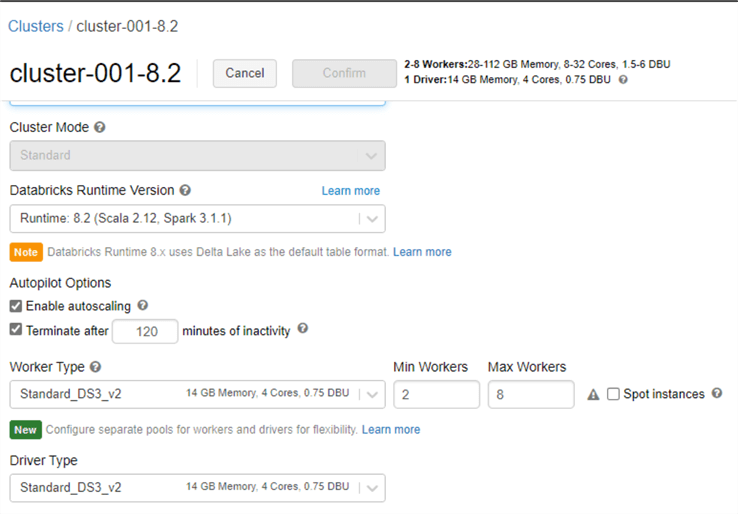Click the Confirm button
This screenshot has height=514, width=738.
click(344, 73)
